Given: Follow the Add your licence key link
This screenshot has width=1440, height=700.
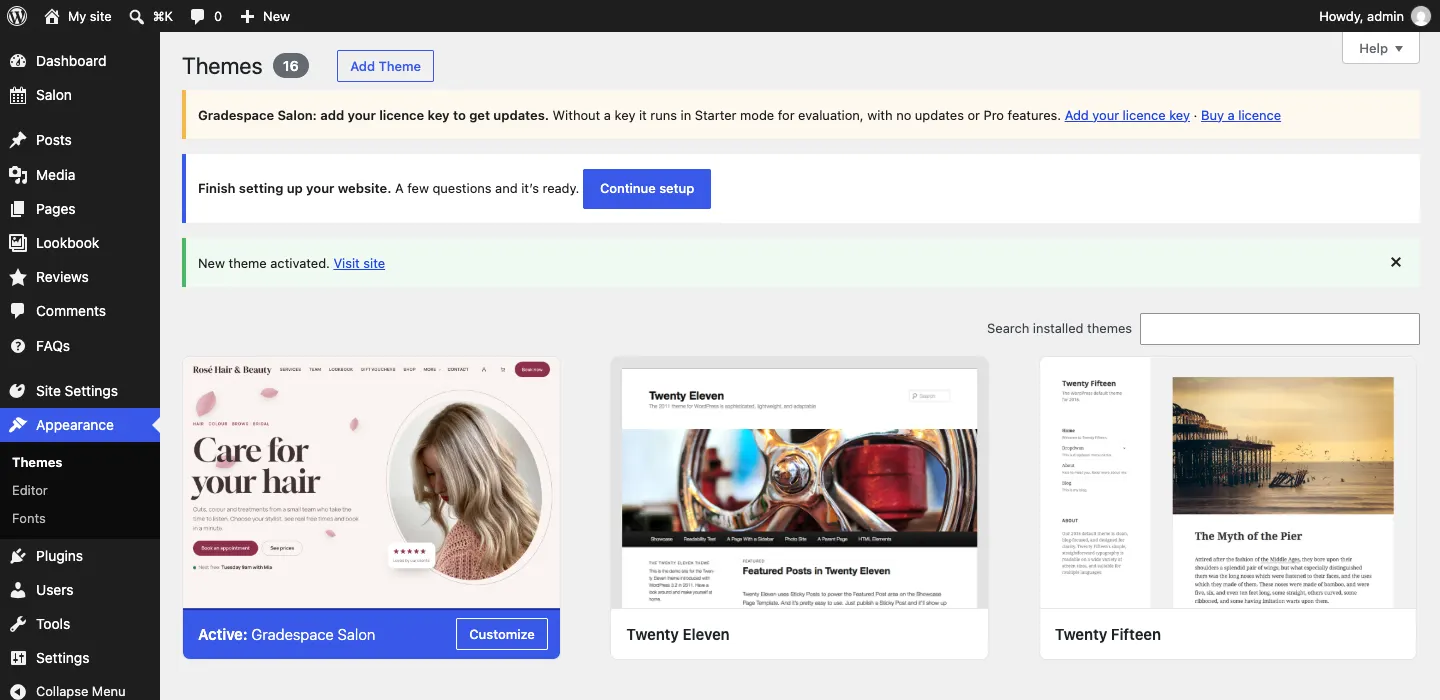Looking at the screenshot, I should tap(1127, 115).
